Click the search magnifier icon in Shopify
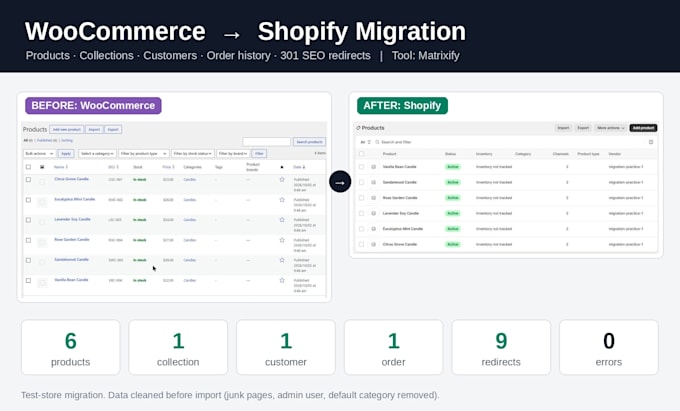The height and width of the screenshot is (411, 680). (377, 142)
